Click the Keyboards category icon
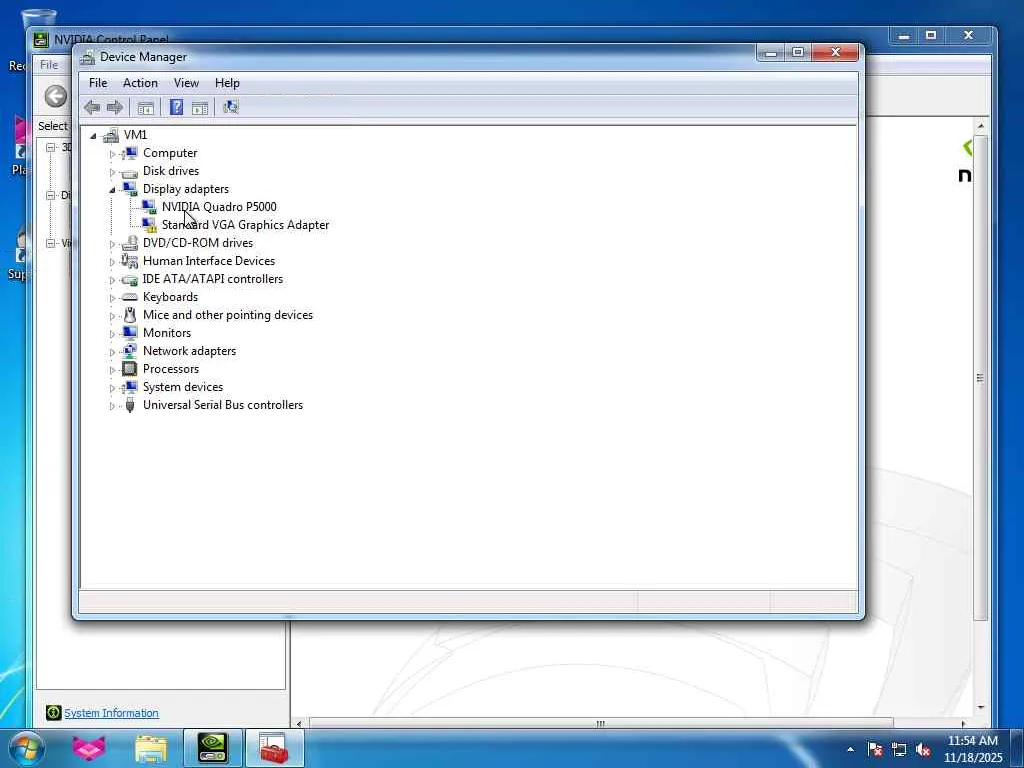 (x=130, y=297)
